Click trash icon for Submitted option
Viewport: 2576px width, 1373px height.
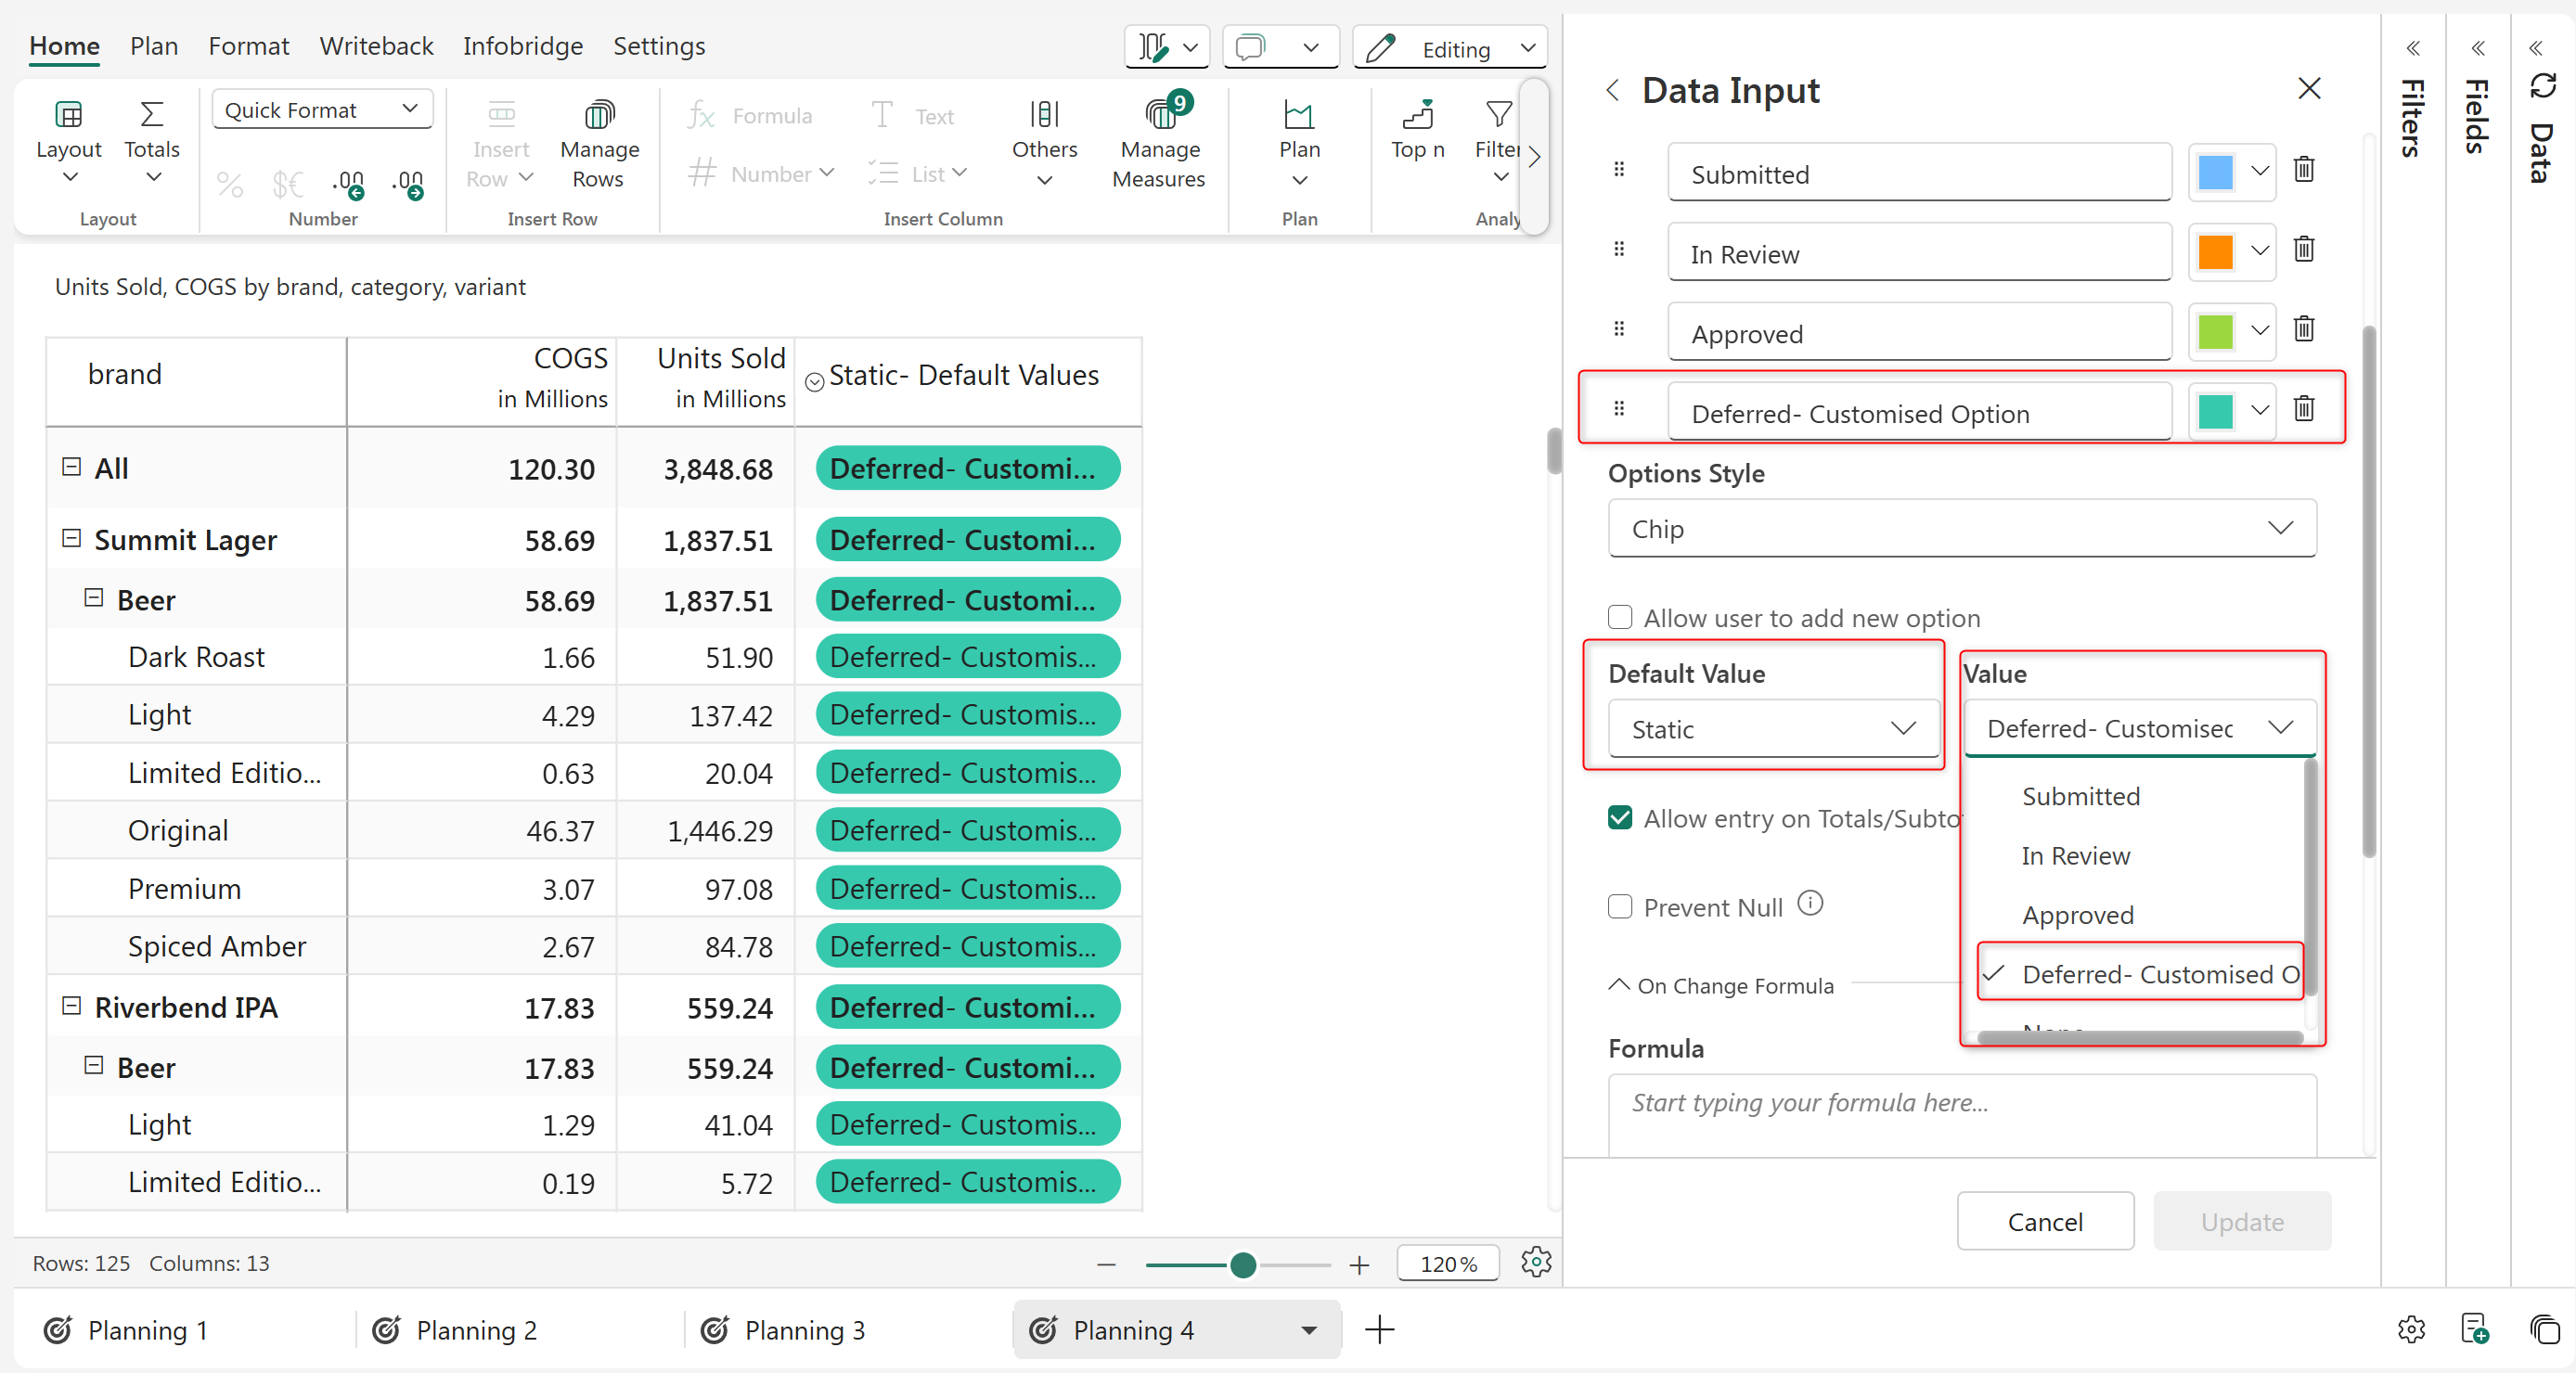[2303, 170]
